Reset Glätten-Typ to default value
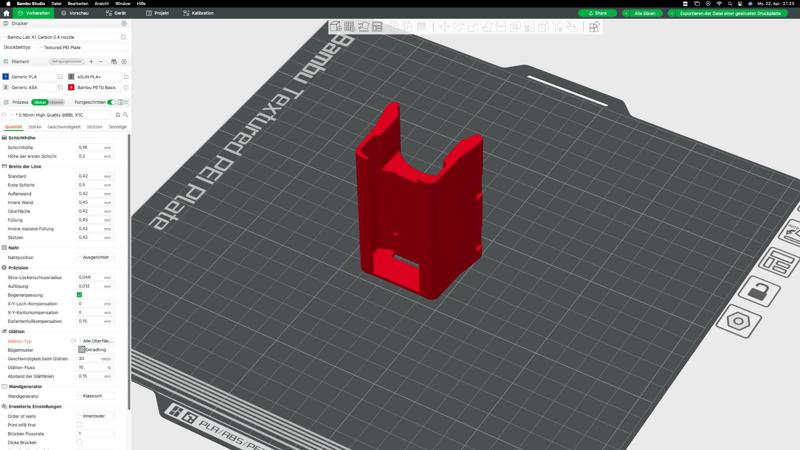The height and width of the screenshot is (450, 800). [73, 341]
